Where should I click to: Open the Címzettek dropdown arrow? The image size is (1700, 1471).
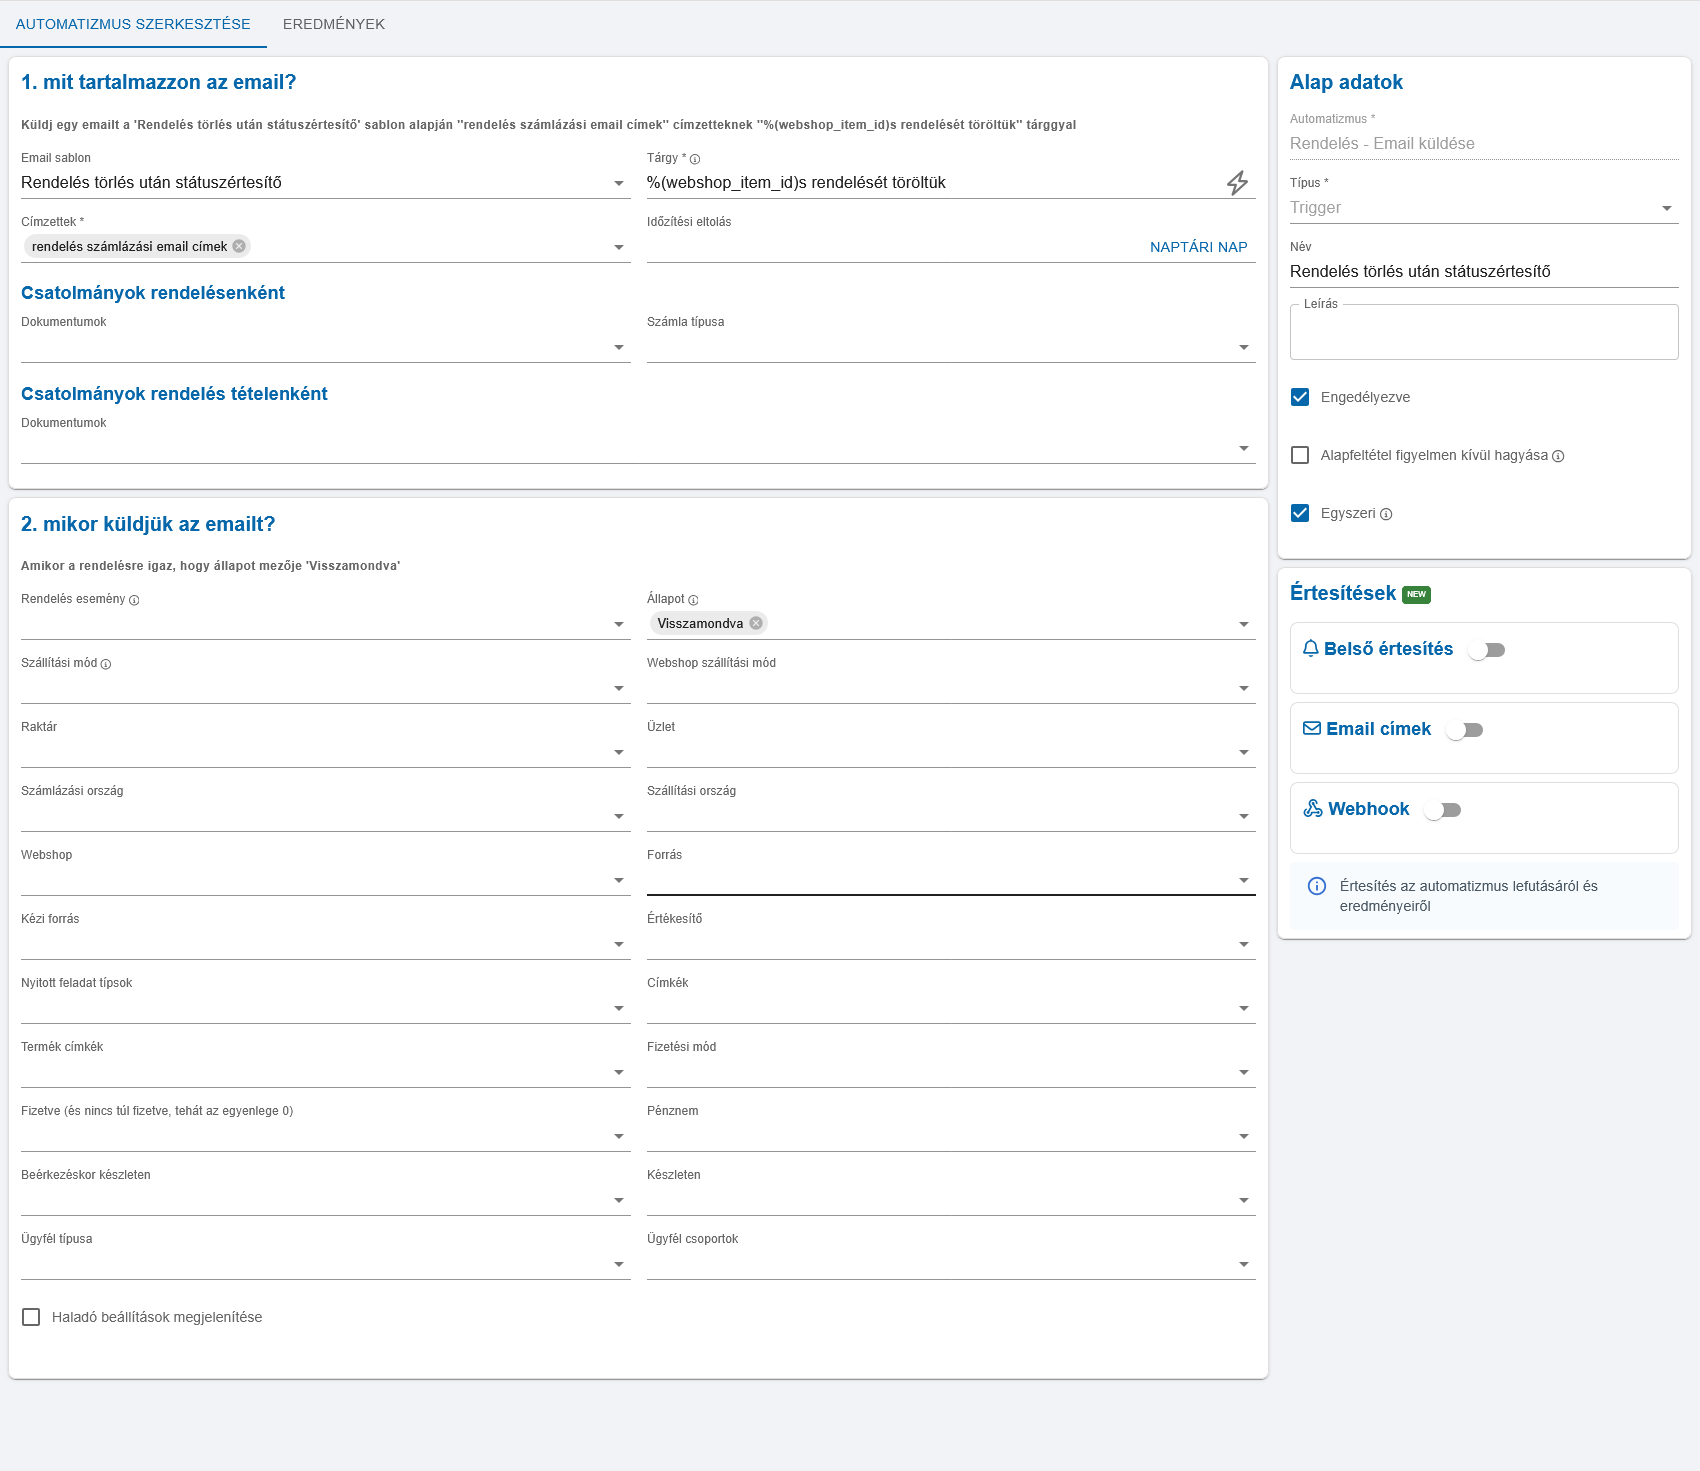pyautogui.click(x=619, y=247)
